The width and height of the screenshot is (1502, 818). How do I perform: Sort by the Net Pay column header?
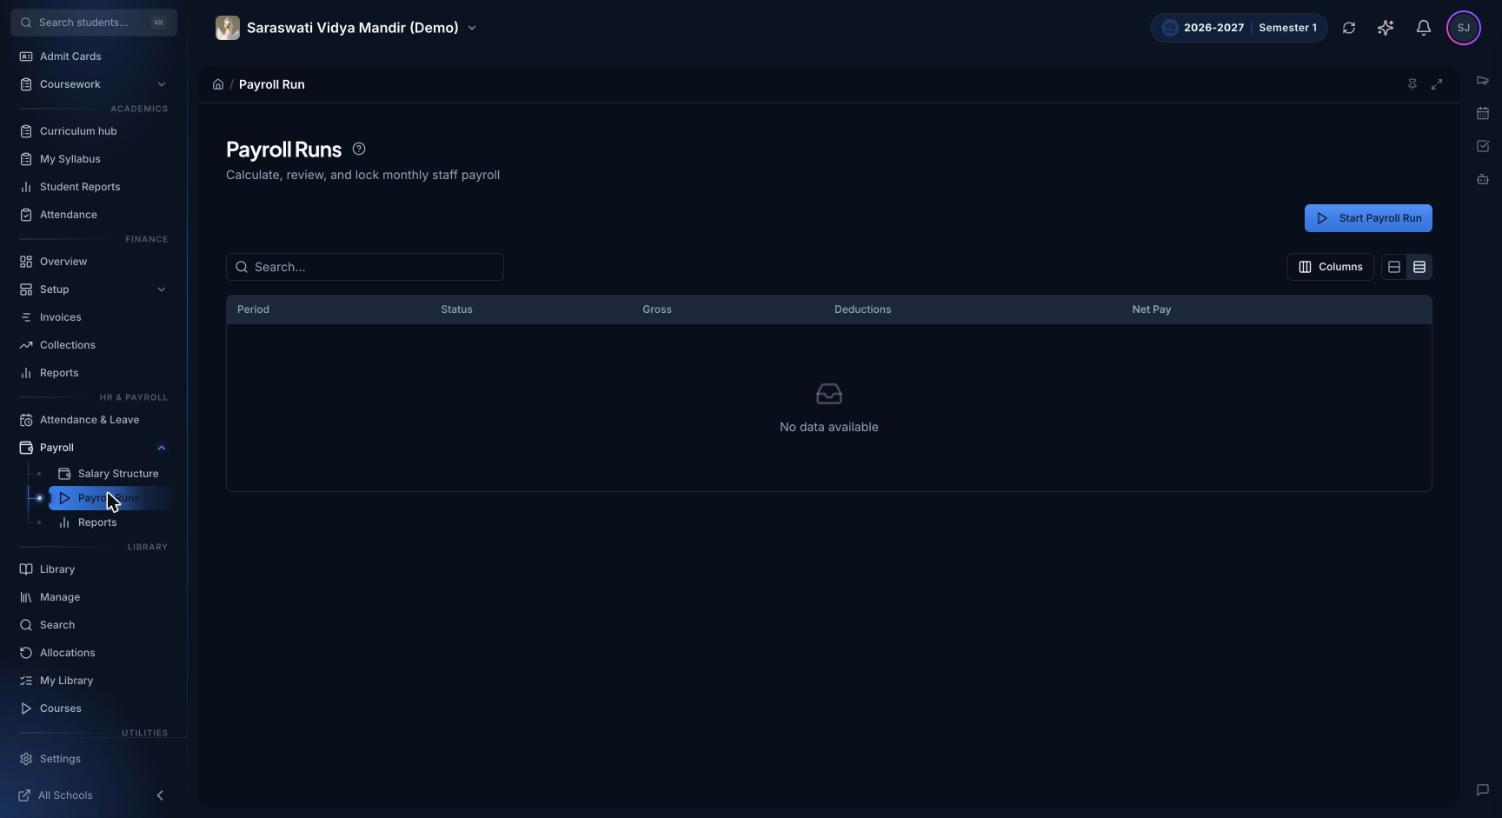click(x=1151, y=310)
